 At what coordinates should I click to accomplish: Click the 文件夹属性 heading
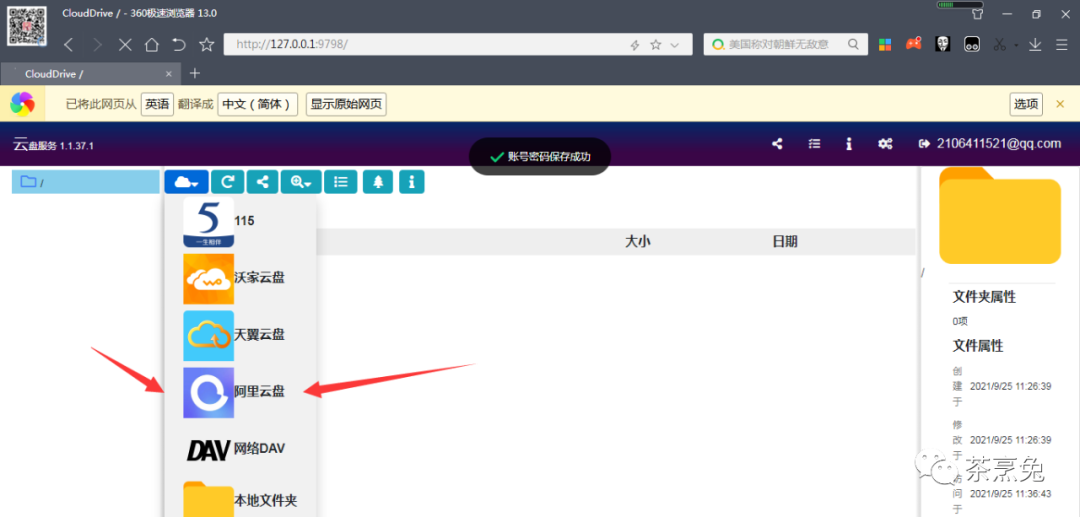(x=984, y=297)
